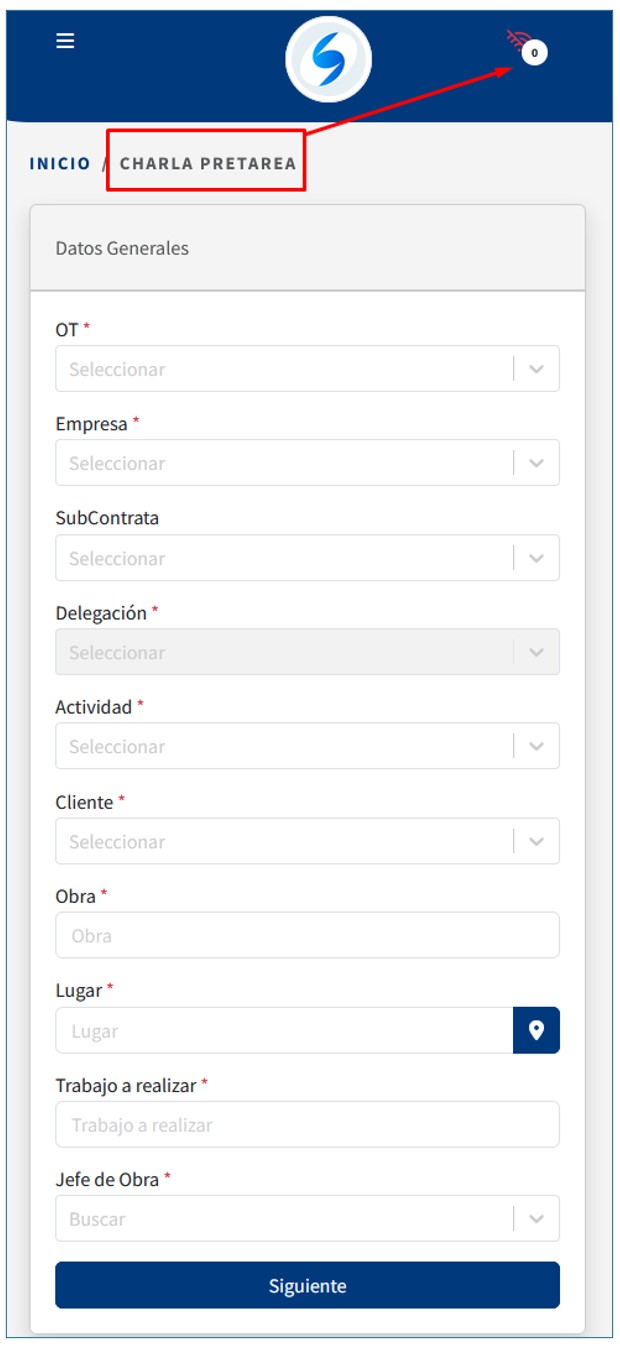This screenshot has width=620, height=1347.
Task: Click the Jefe de Obra search box
Action: coord(285,1219)
